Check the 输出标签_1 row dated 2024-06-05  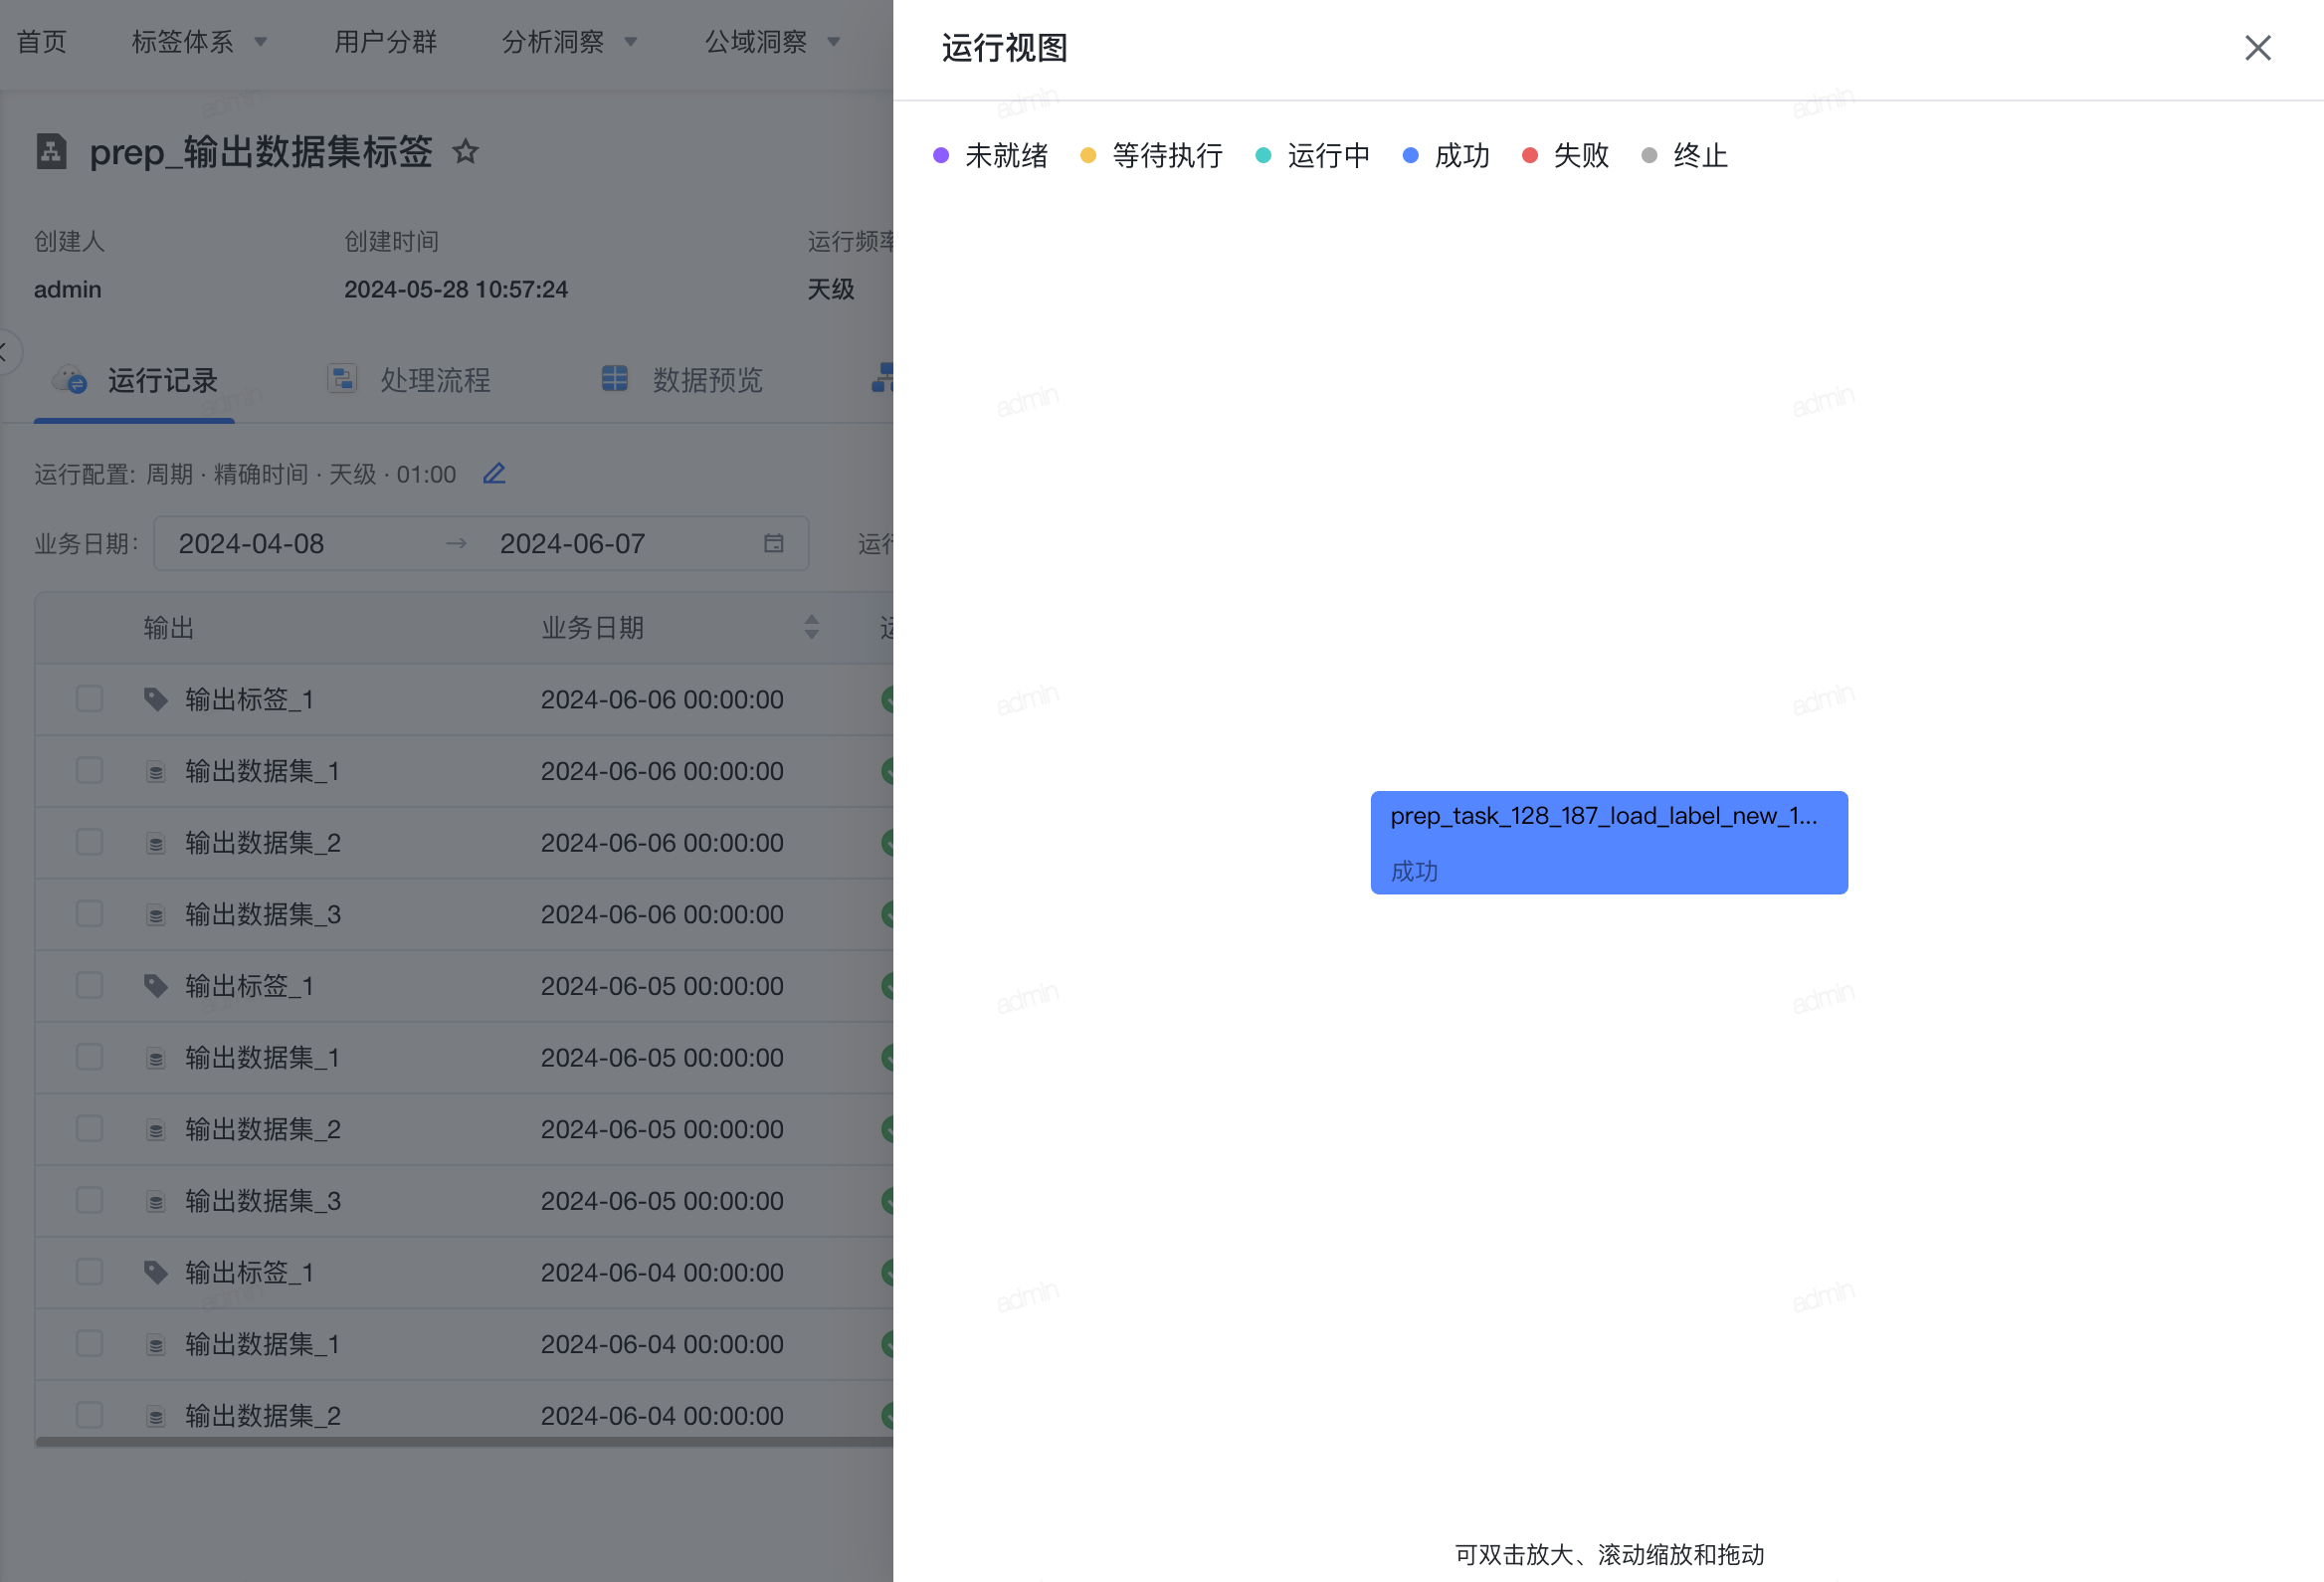coord(89,986)
